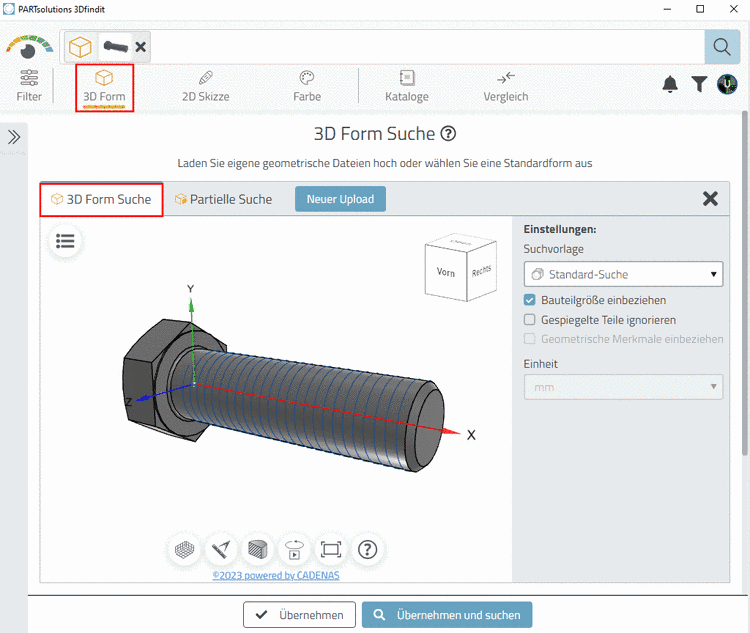
Task: Remove the bolt search chip
Action: coord(141,47)
